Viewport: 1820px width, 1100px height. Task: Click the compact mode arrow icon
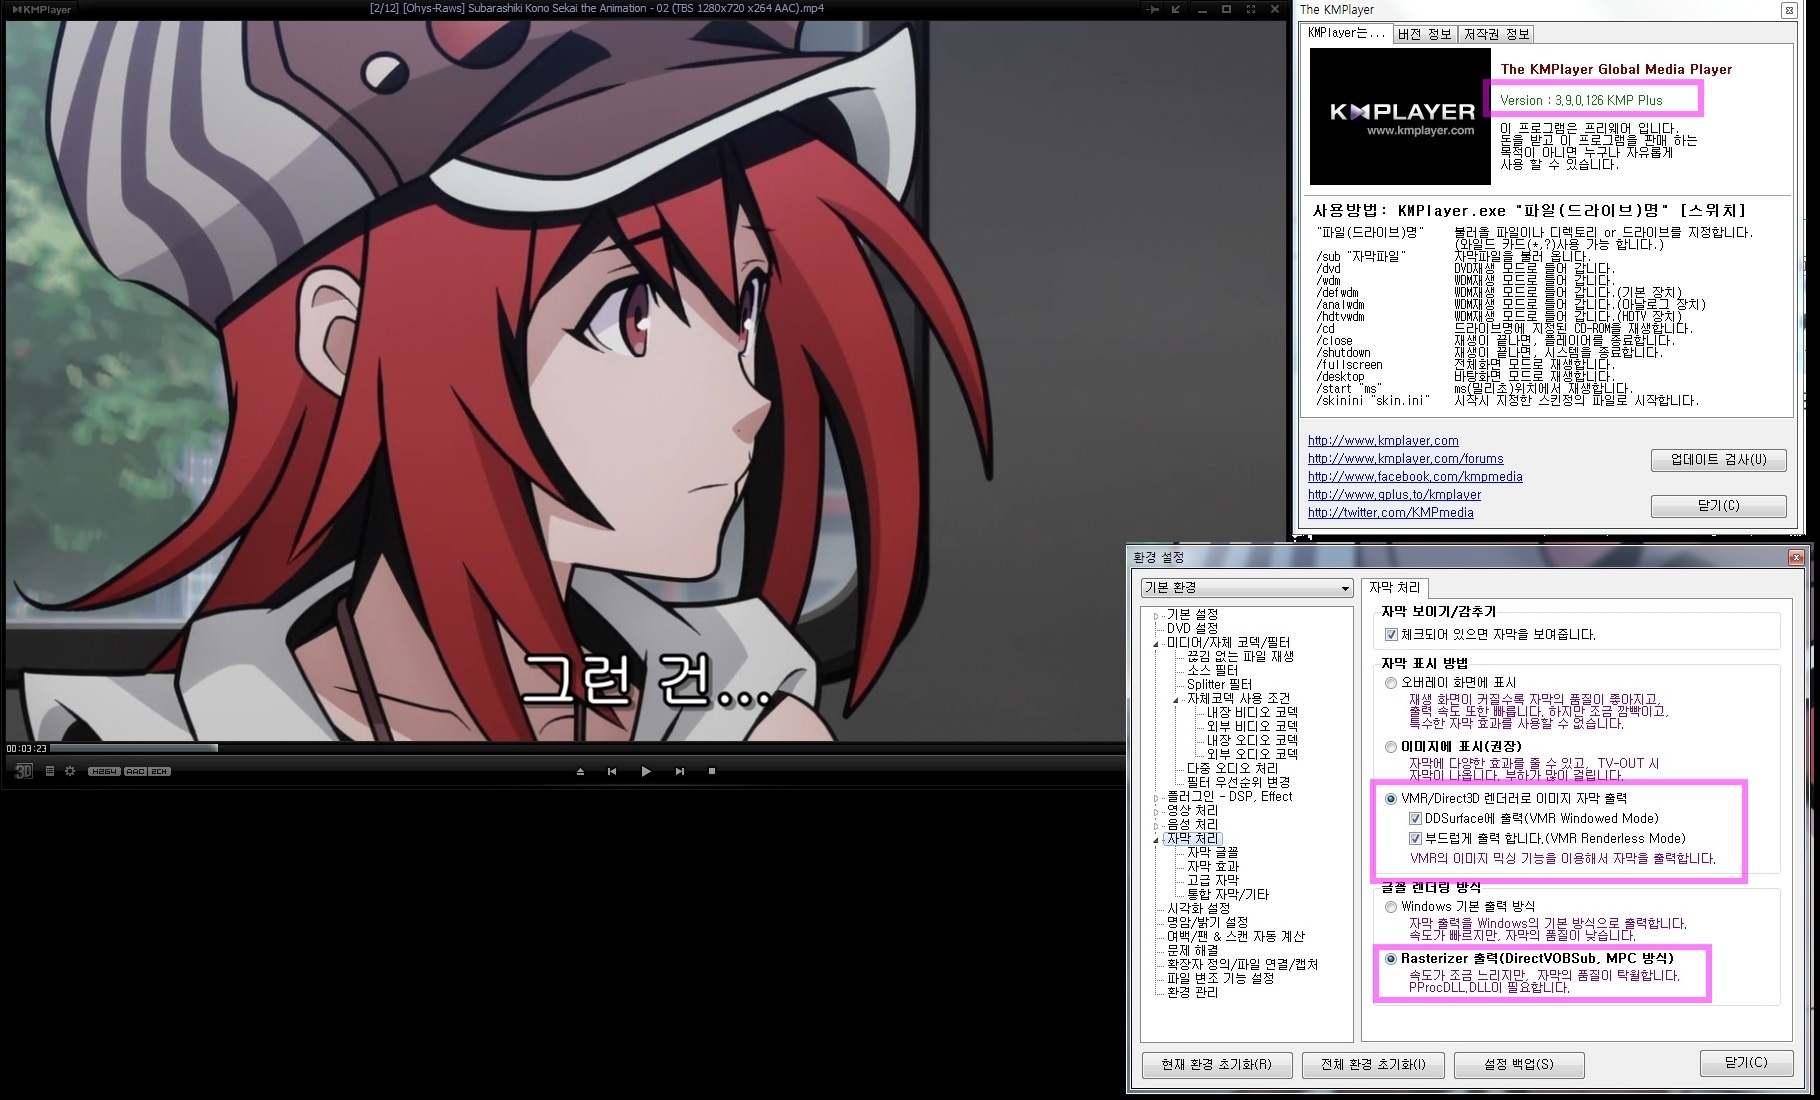coord(1177,9)
